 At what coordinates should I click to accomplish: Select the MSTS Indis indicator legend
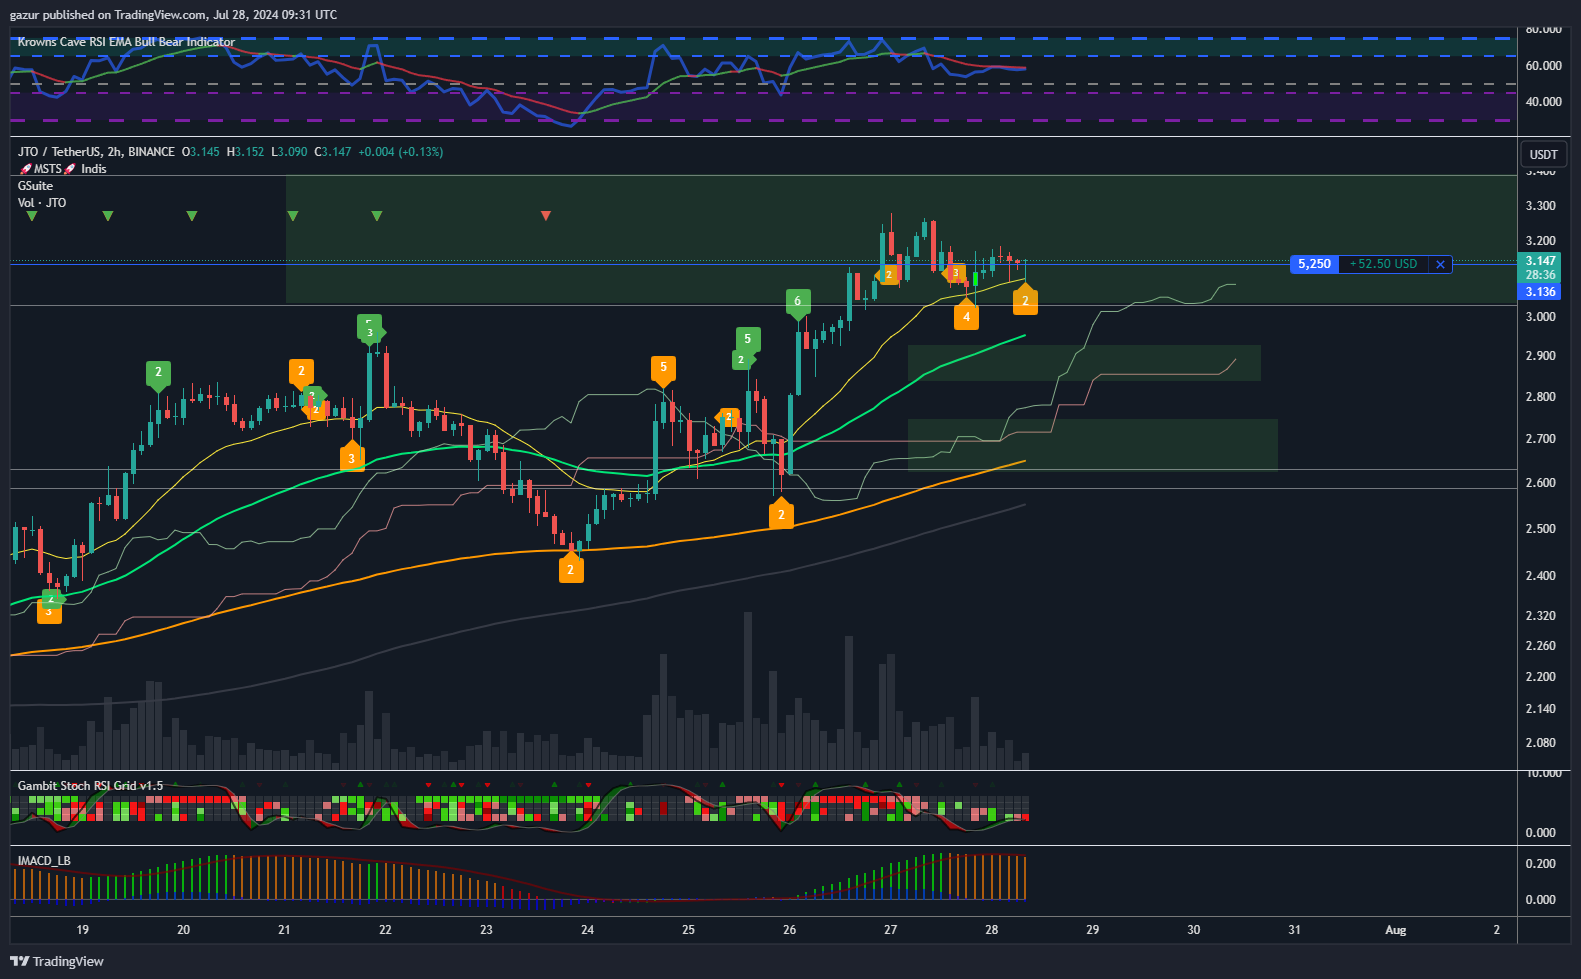tap(63, 169)
